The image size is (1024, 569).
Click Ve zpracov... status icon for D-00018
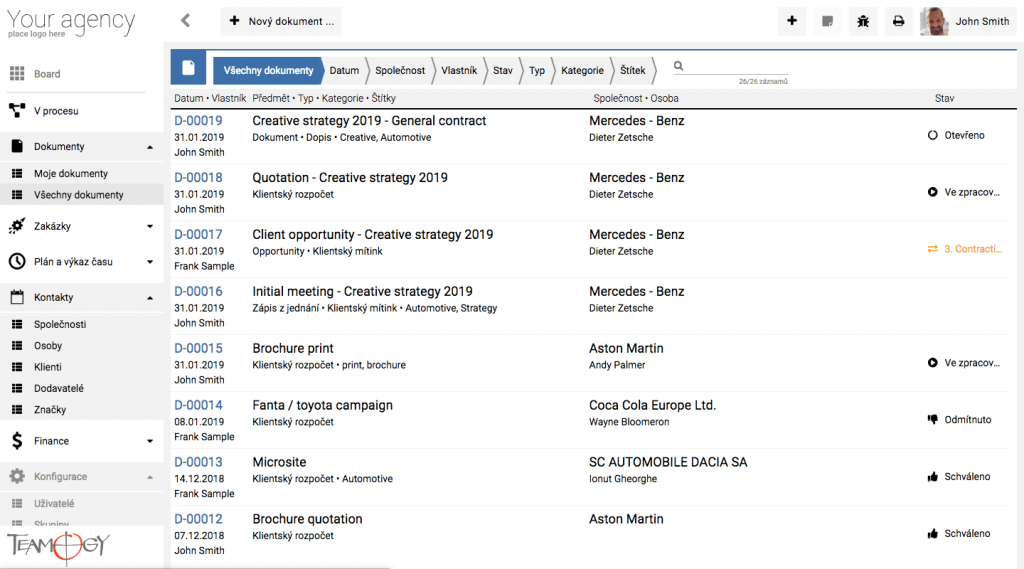[x=933, y=192]
